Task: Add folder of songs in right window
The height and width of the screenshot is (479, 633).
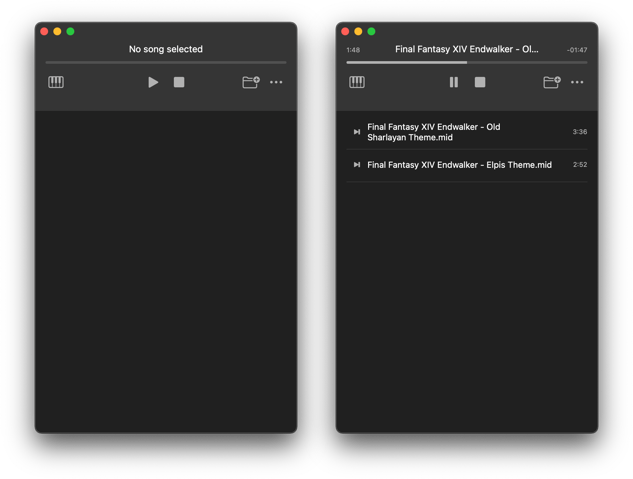Action: (x=552, y=82)
